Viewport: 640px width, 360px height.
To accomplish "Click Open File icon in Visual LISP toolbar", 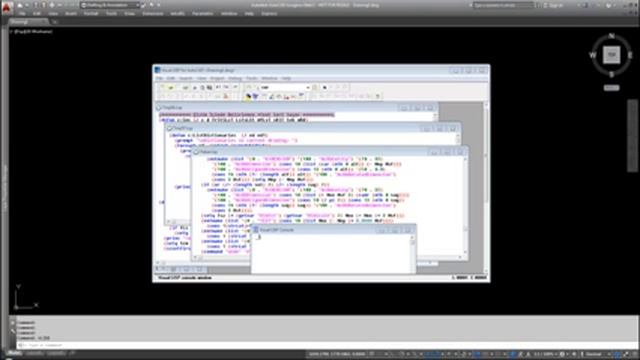I will pos(171,87).
